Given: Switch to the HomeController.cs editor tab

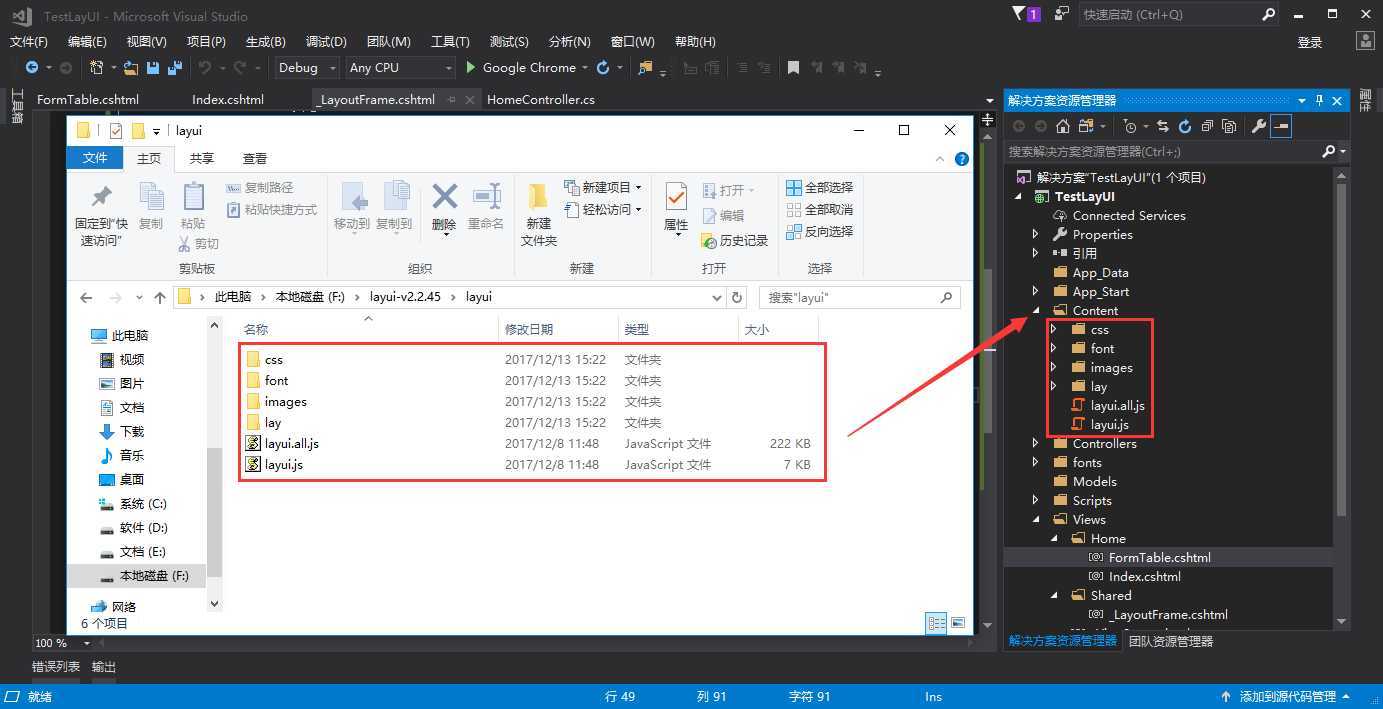Looking at the screenshot, I should (x=541, y=100).
